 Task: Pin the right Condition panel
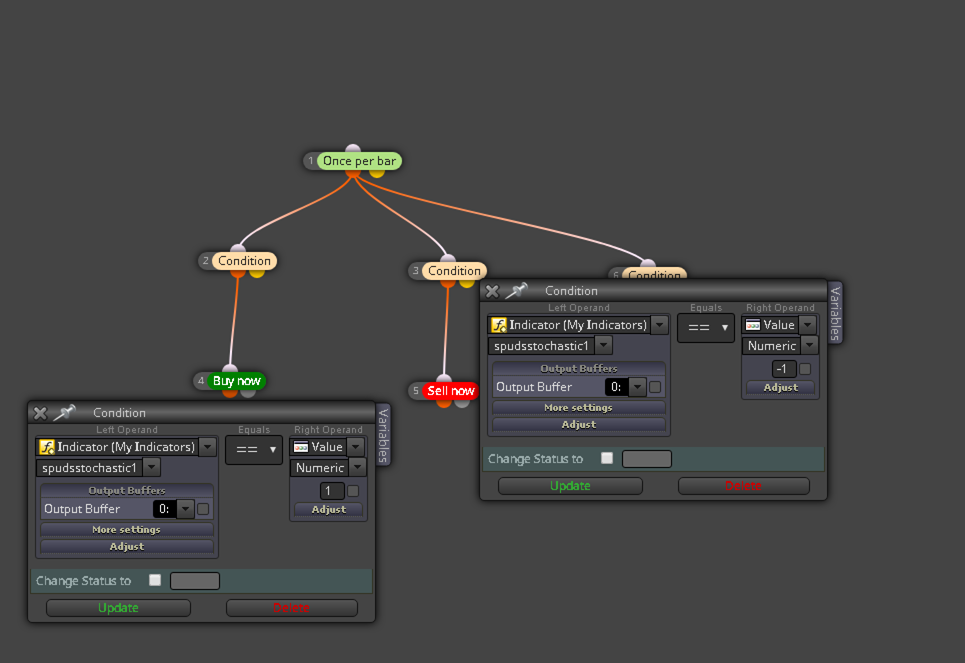click(516, 291)
